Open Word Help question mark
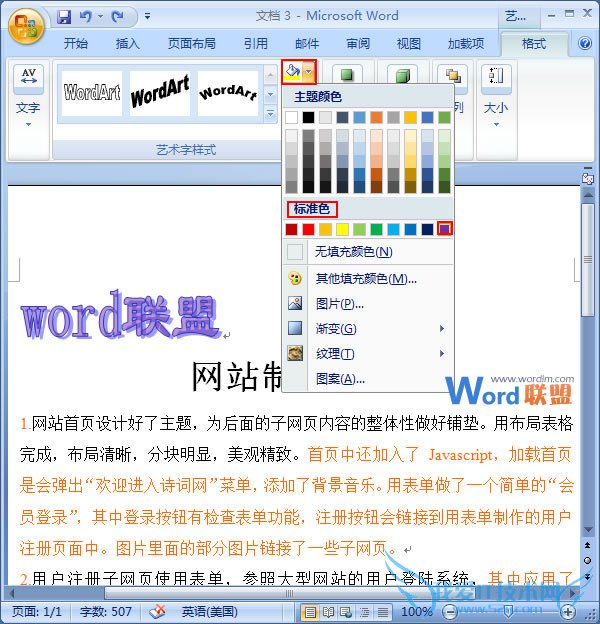Viewport: 600px width, 624px height. [x=584, y=43]
